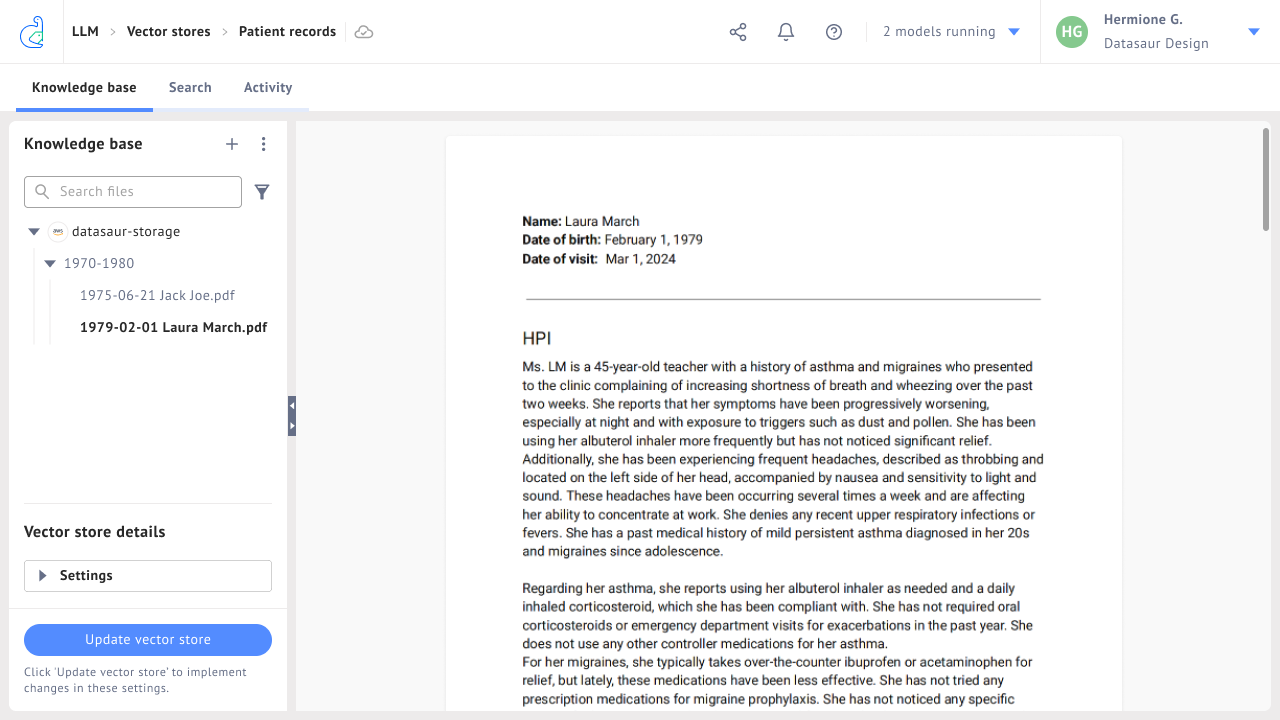Click the document viewer vertical scrollbar
The width and height of the screenshot is (1280, 720).
(1265, 181)
